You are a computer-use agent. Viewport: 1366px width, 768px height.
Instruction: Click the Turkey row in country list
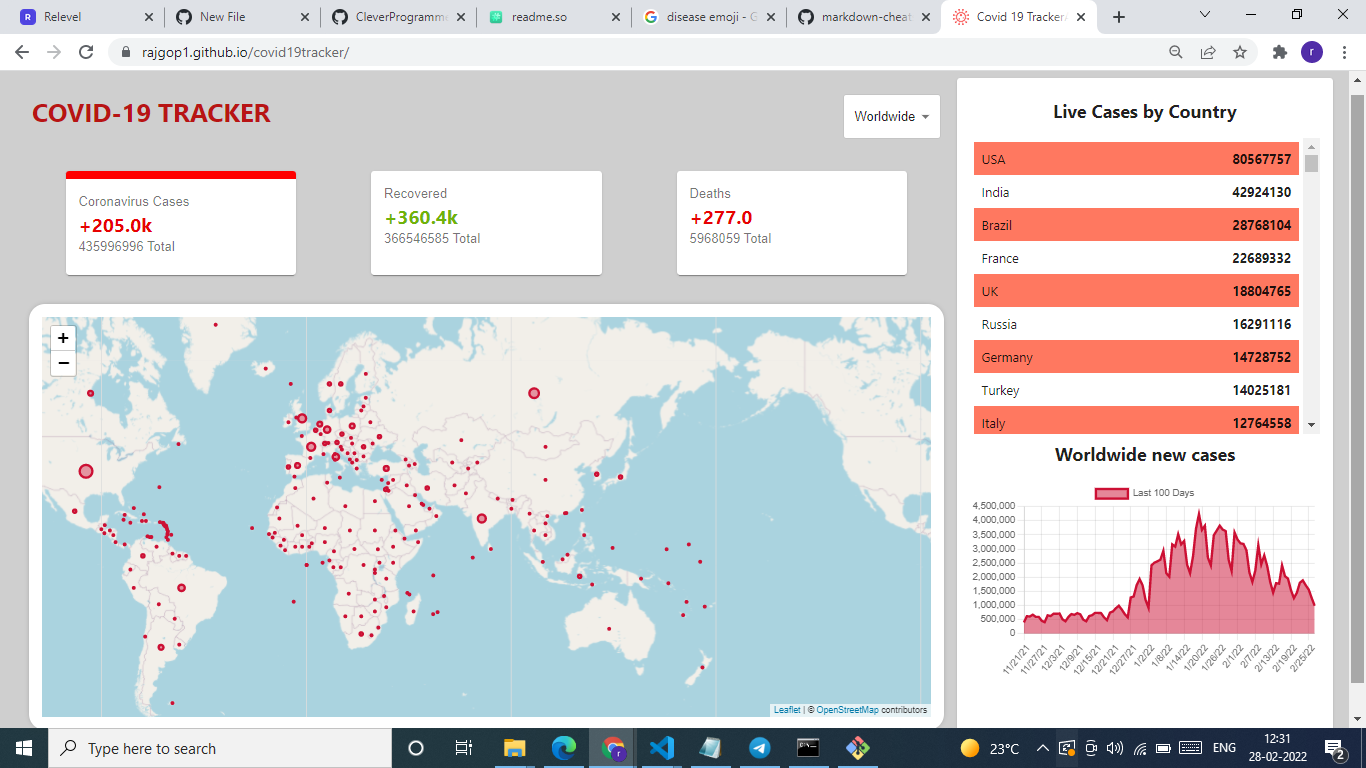coord(1136,390)
